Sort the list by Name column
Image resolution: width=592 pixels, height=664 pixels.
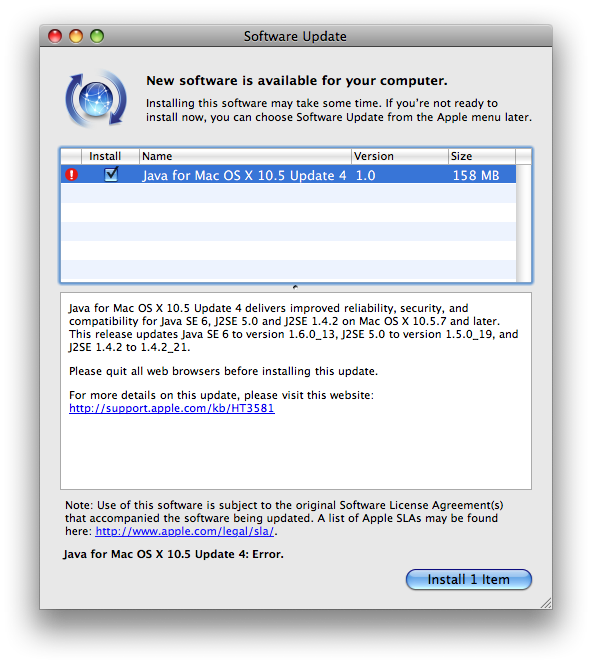point(245,156)
